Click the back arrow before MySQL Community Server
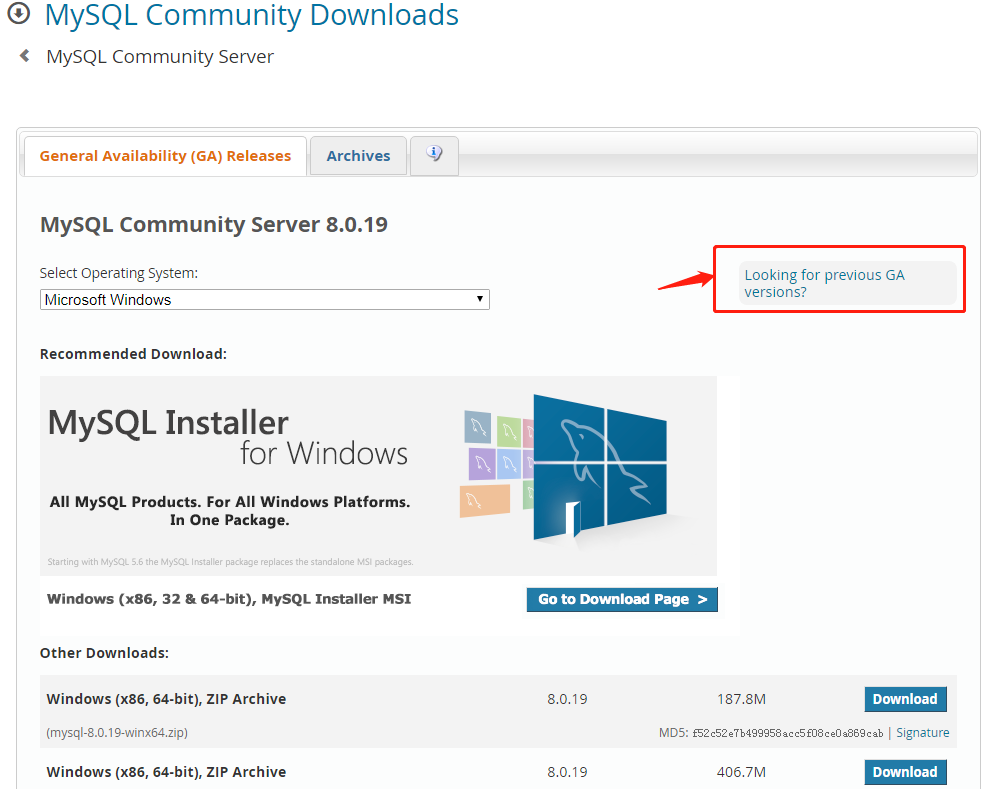988x789 pixels. click(x=25, y=56)
